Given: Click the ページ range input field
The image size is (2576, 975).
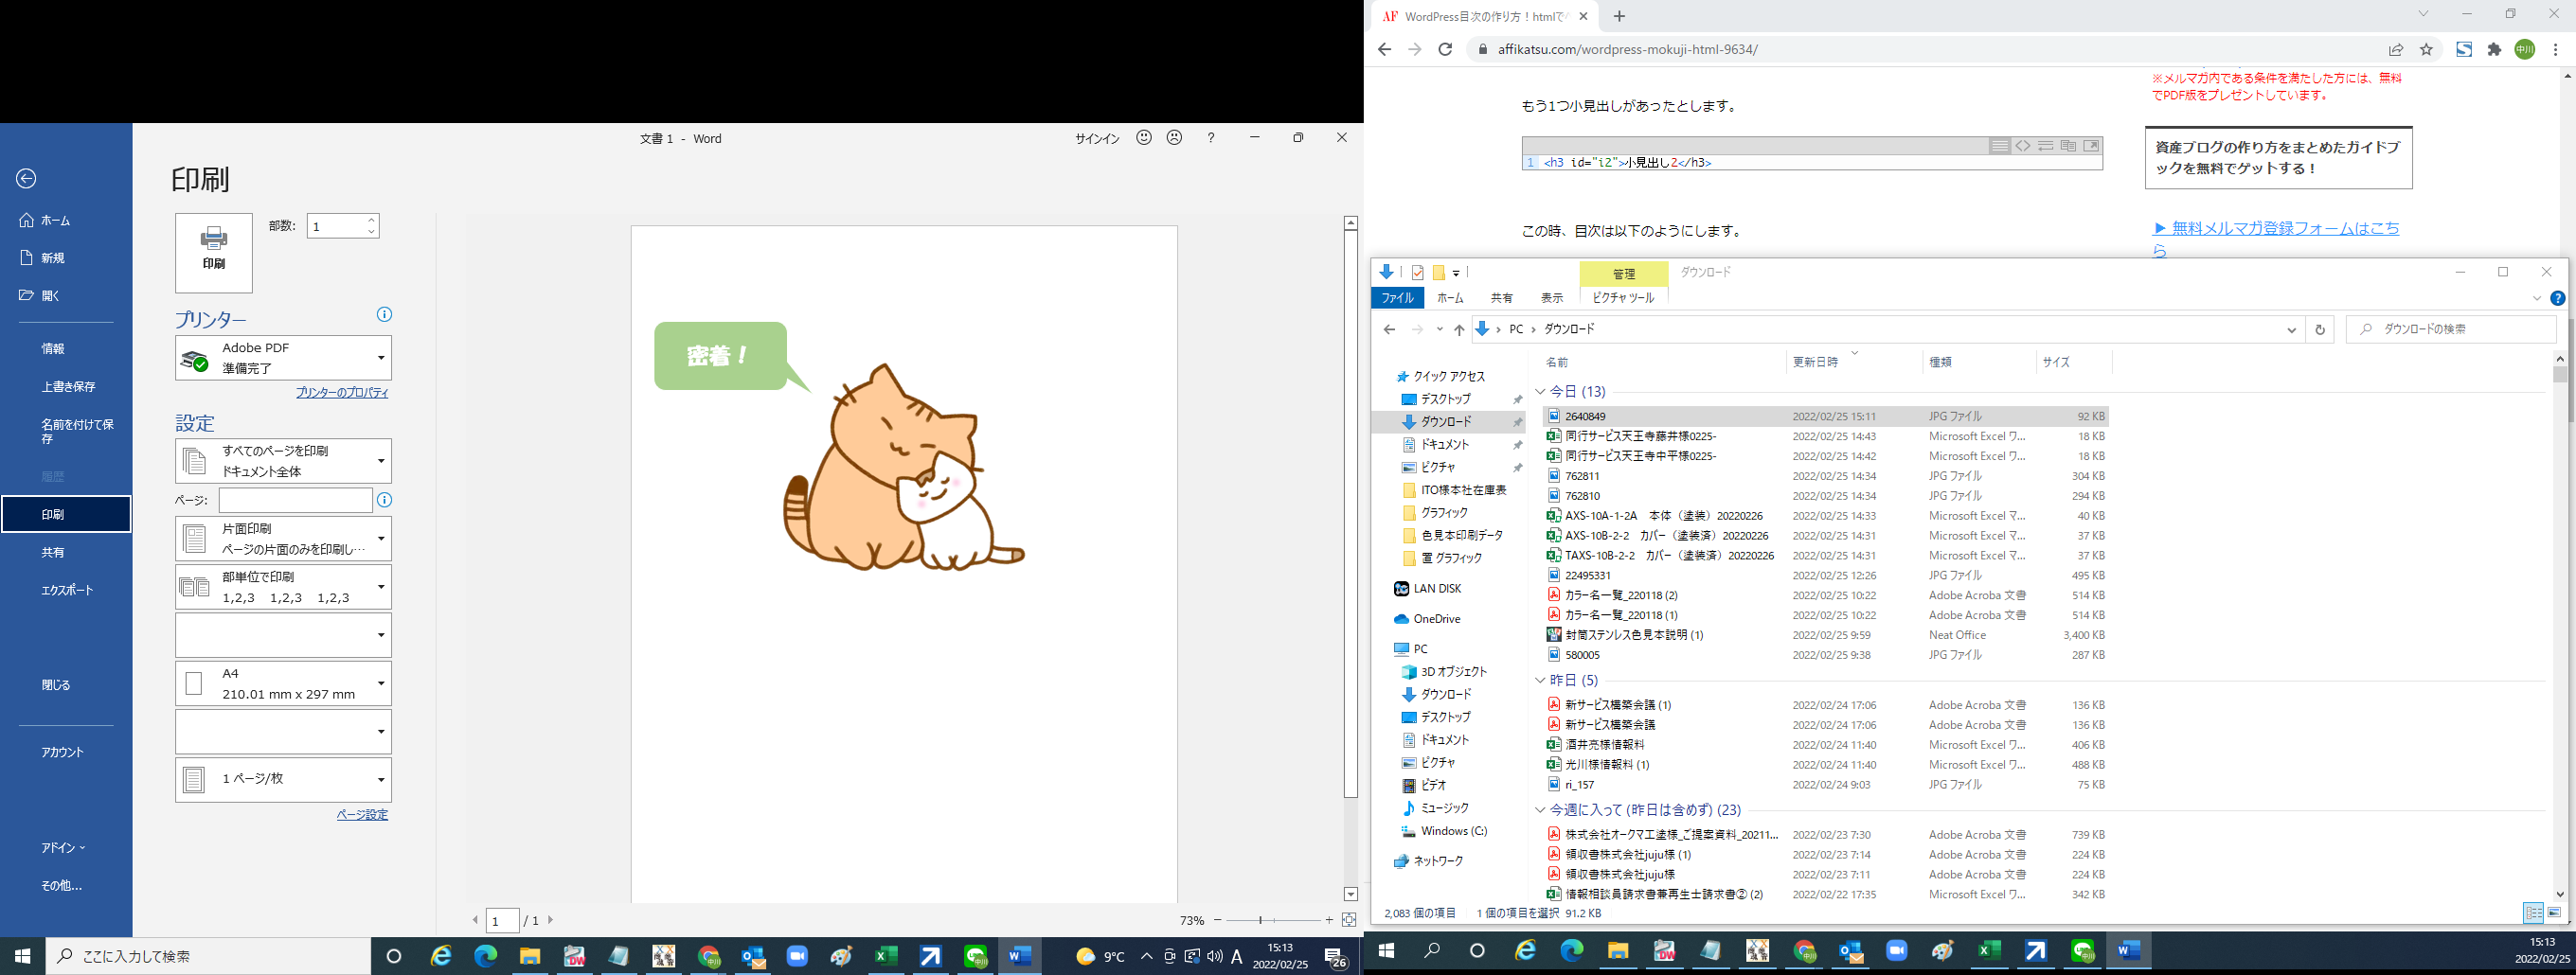Looking at the screenshot, I should coord(296,500).
